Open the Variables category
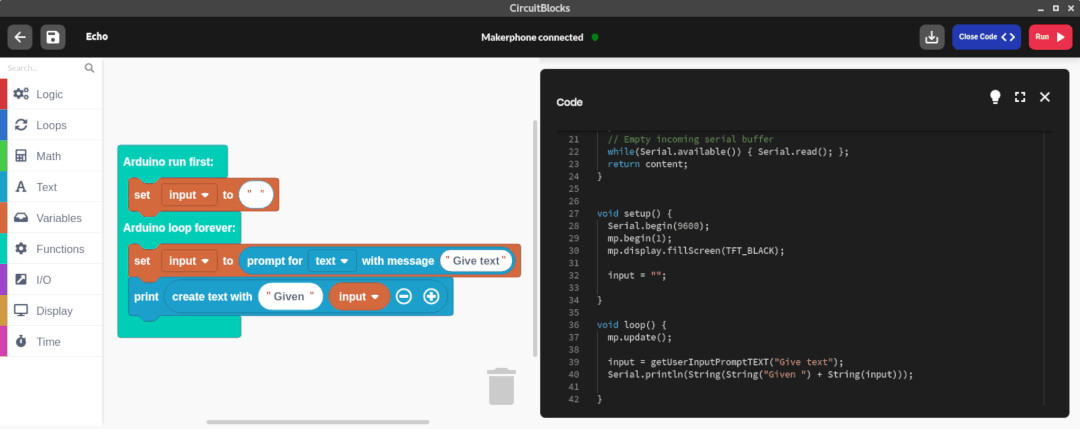The width and height of the screenshot is (1080, 429). (52, 218)
